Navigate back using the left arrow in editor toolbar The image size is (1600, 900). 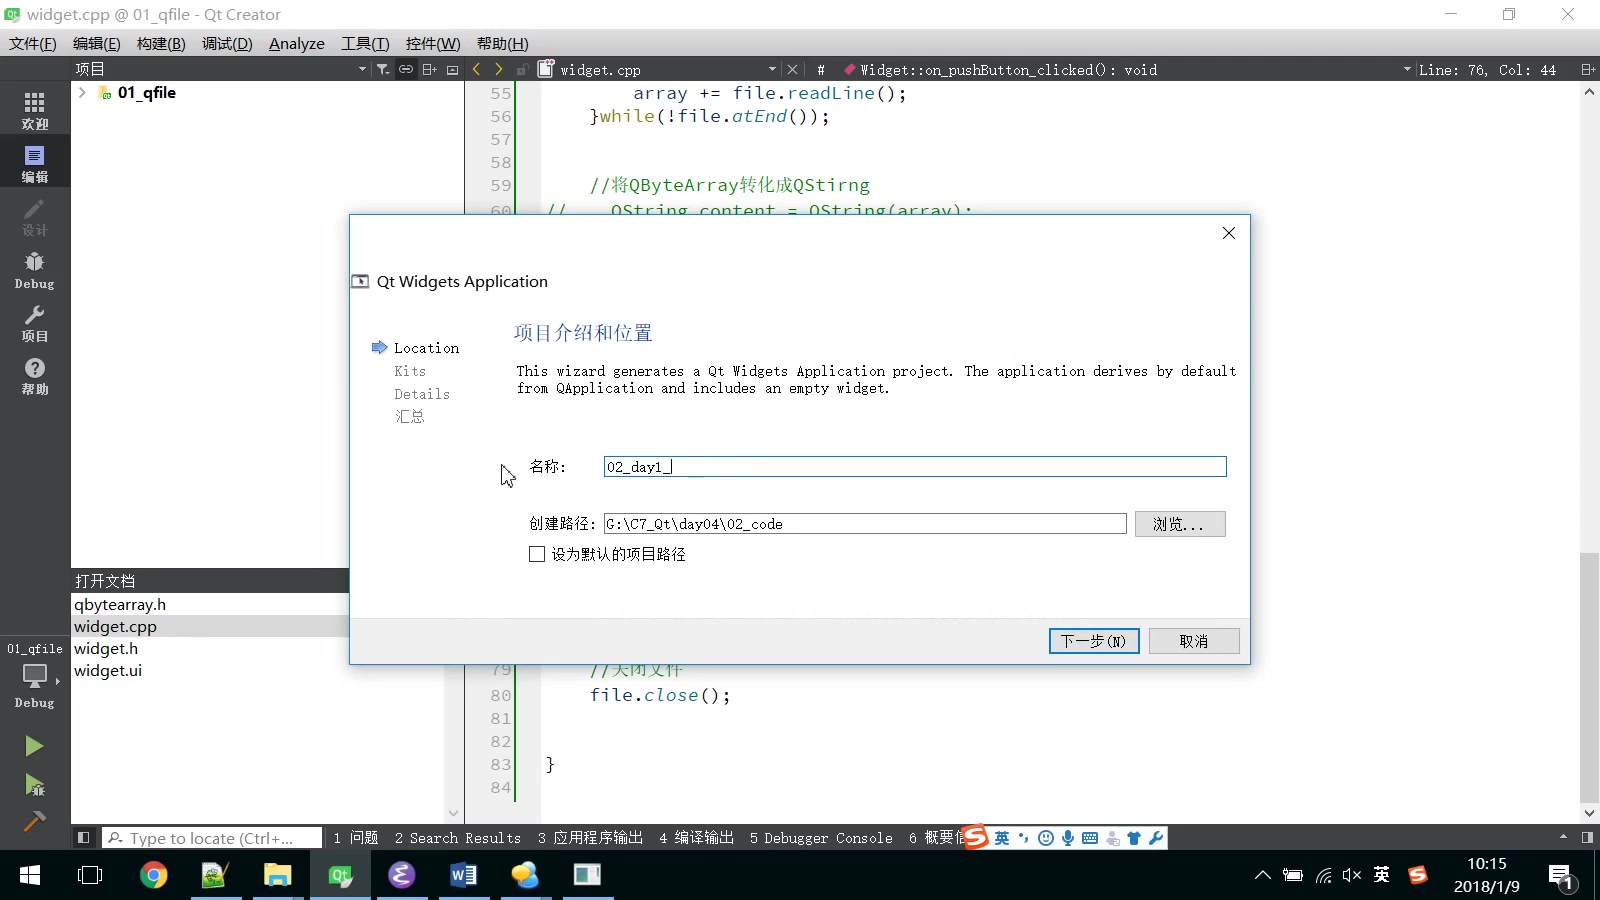(x=477, y=69)
